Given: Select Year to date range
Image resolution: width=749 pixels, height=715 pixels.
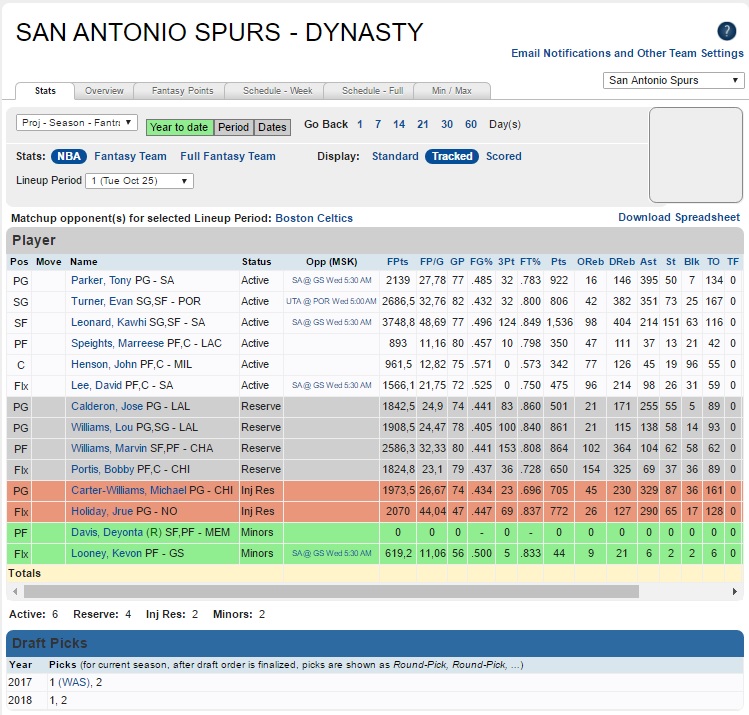Looking at the screenshot, I should (x=180, y=127).
